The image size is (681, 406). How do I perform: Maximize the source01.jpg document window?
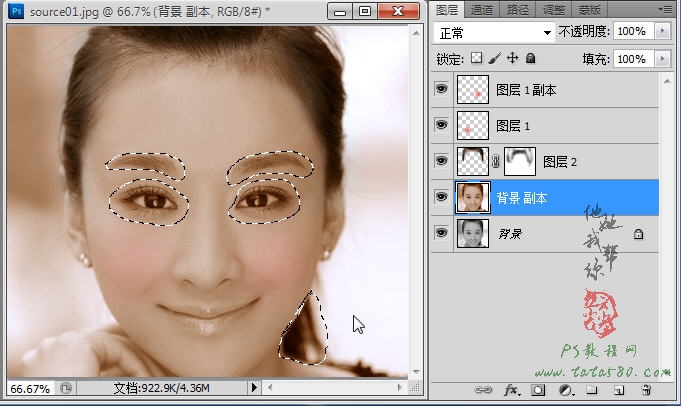[365, 11]
